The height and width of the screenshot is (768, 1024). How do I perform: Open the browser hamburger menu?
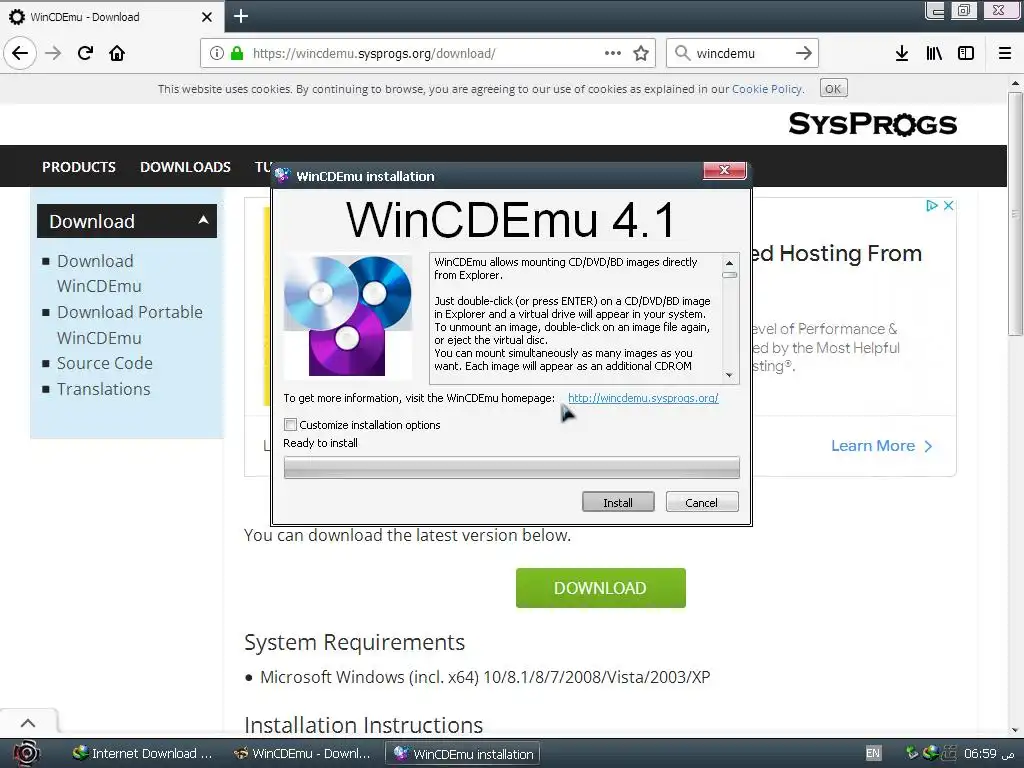tap(1005, 53)
